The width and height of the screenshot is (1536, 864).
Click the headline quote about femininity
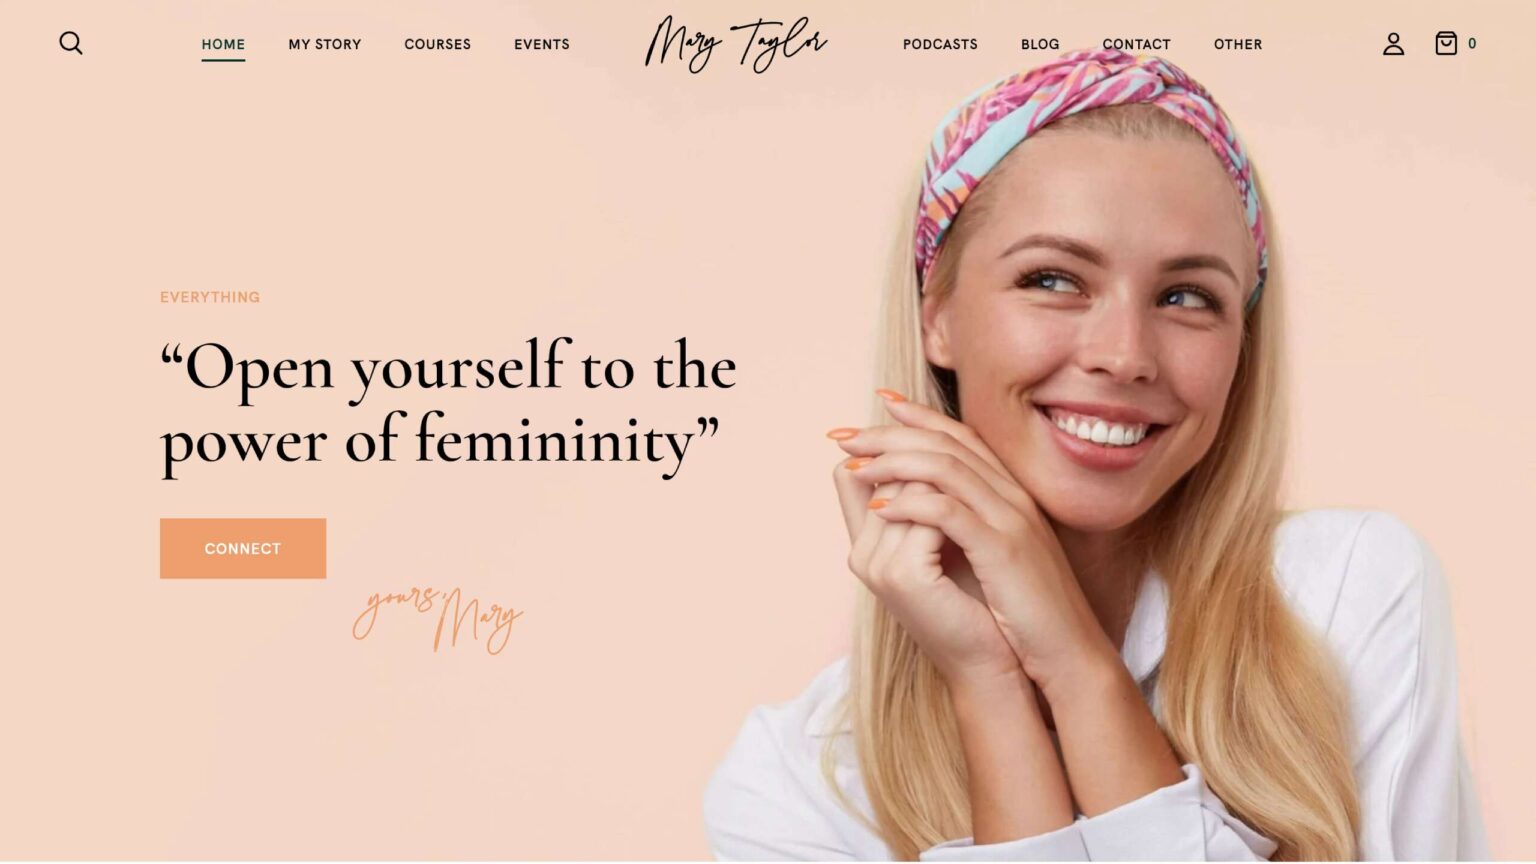(448, 405)
